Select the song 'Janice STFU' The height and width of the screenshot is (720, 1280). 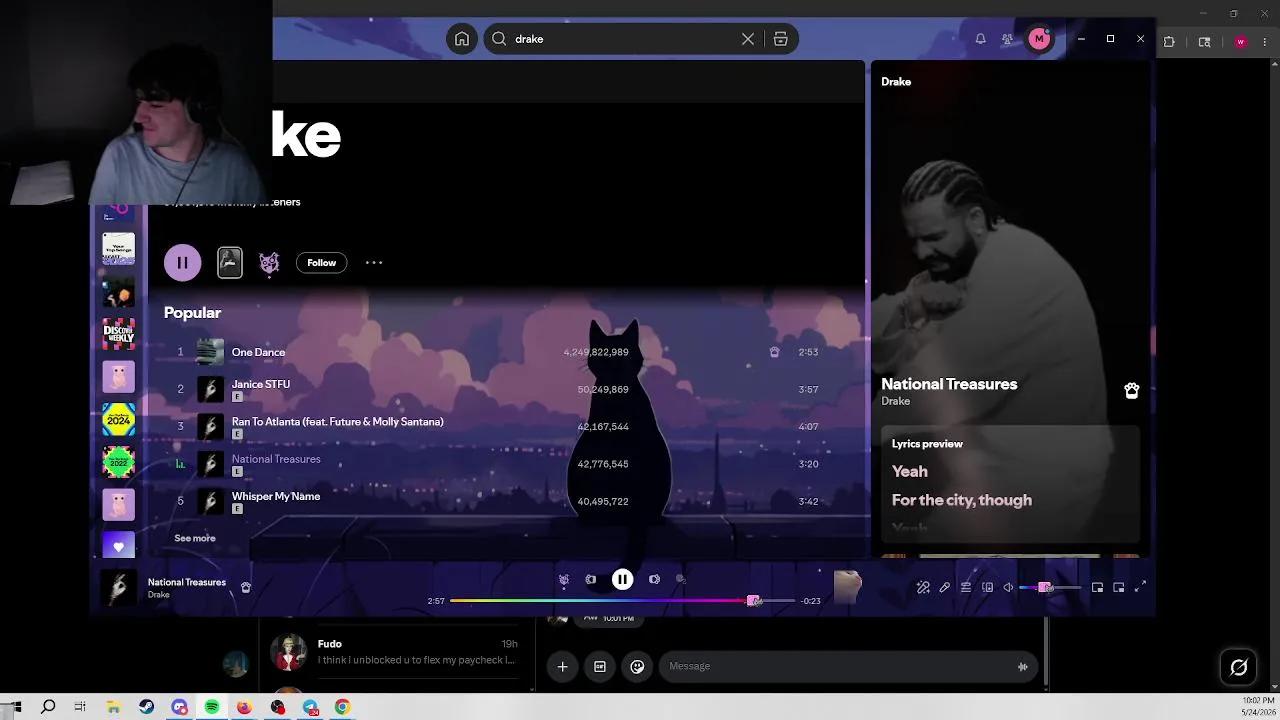261,384
